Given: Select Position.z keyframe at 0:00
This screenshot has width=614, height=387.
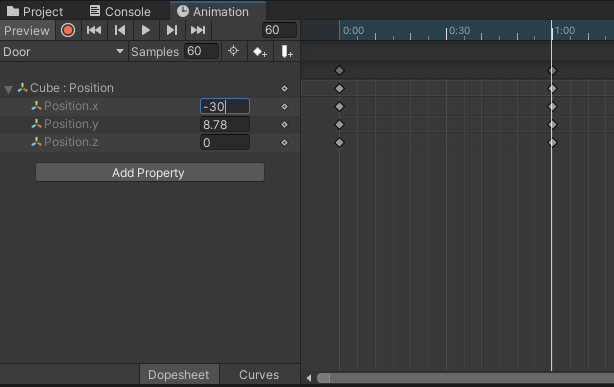Looking at the screenshot, I should pyautogui.click(x=340, y=143).
